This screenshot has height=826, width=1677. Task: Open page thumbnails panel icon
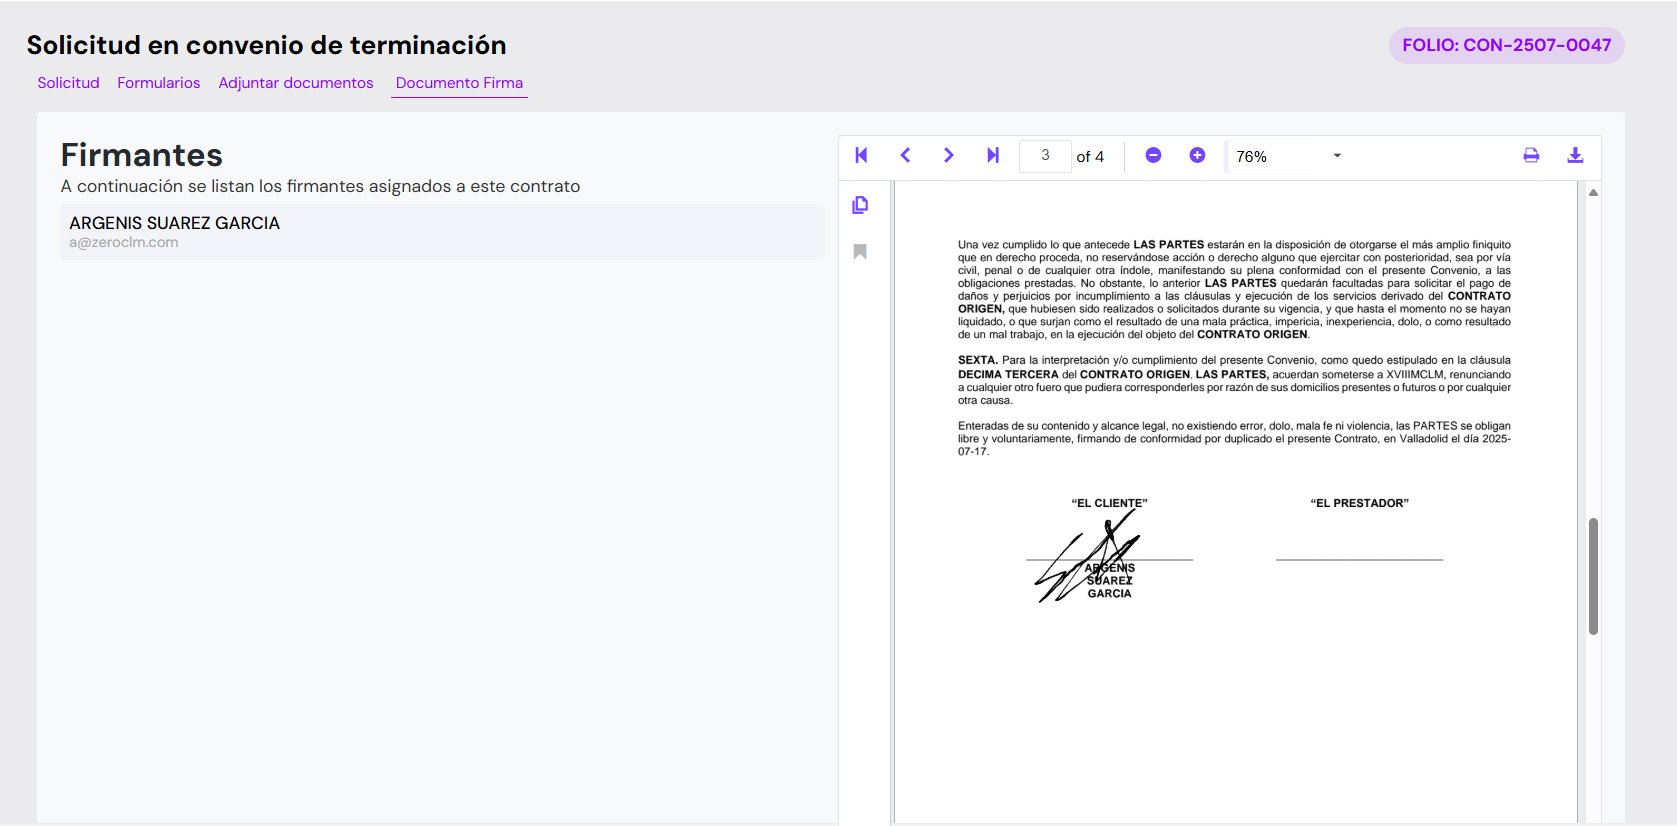(860, 205)
